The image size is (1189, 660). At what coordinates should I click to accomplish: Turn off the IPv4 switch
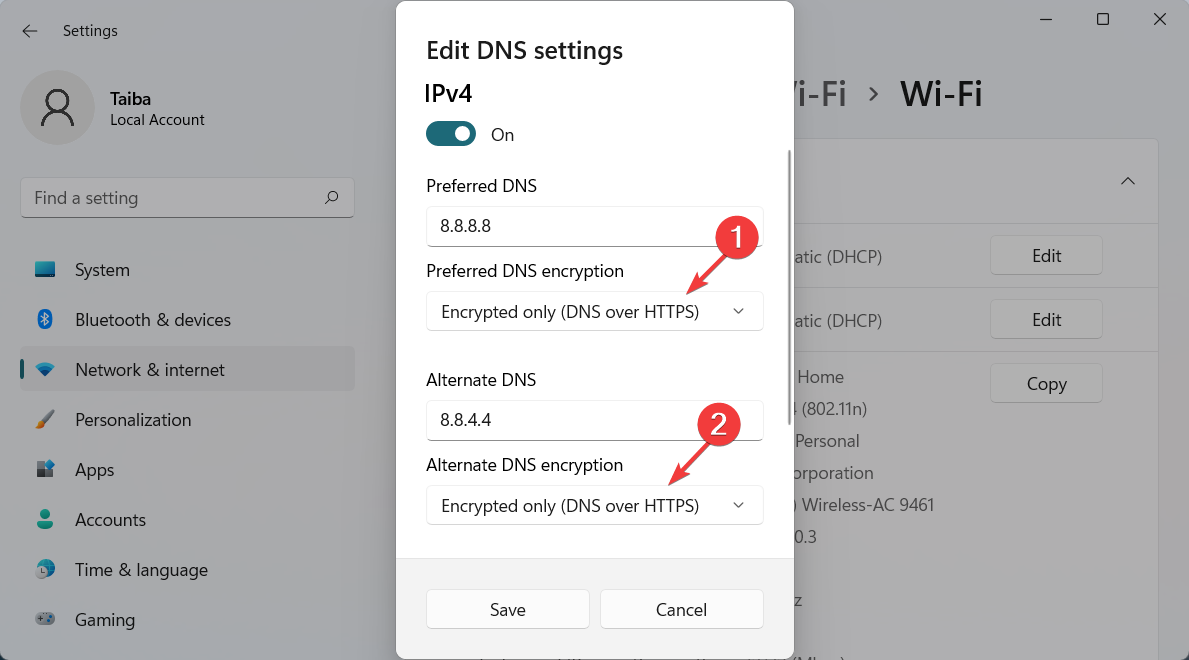pyautogui.click(x=451, y=133)
